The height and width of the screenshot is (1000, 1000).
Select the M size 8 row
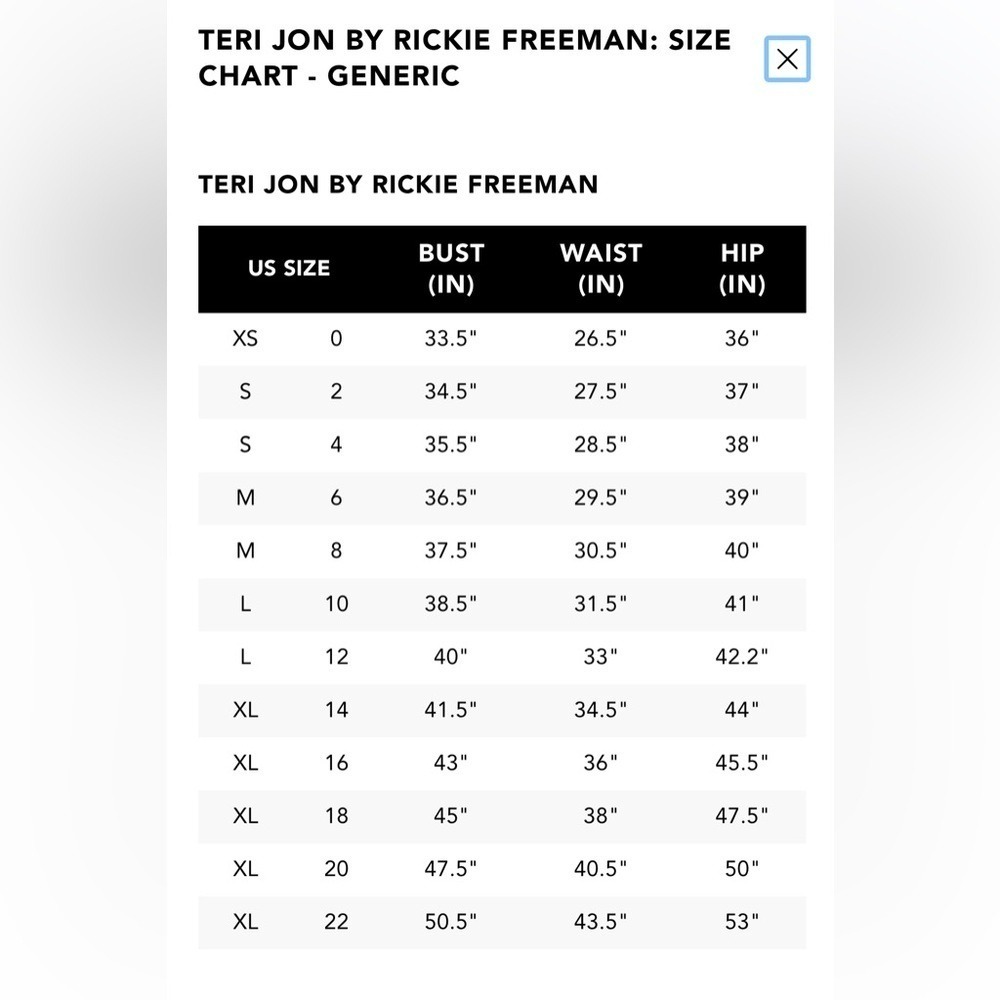point(502,551)
